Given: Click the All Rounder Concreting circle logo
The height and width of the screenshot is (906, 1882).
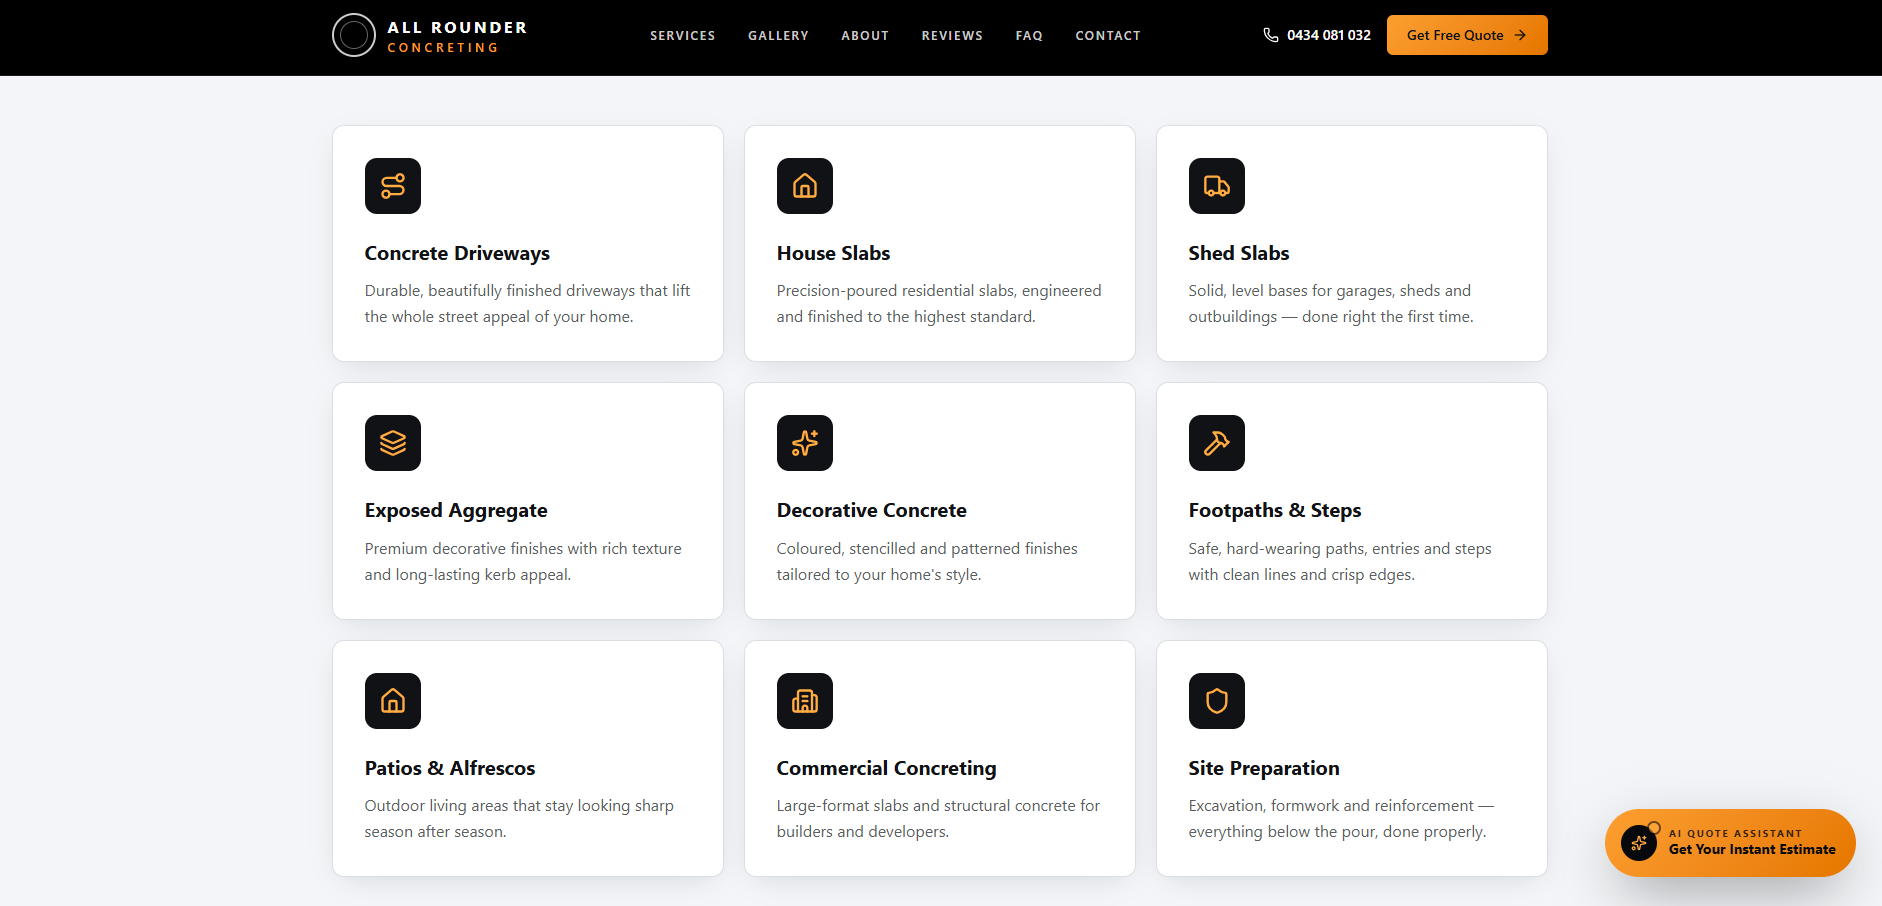Looking at the screenshot, I should 354,35.
